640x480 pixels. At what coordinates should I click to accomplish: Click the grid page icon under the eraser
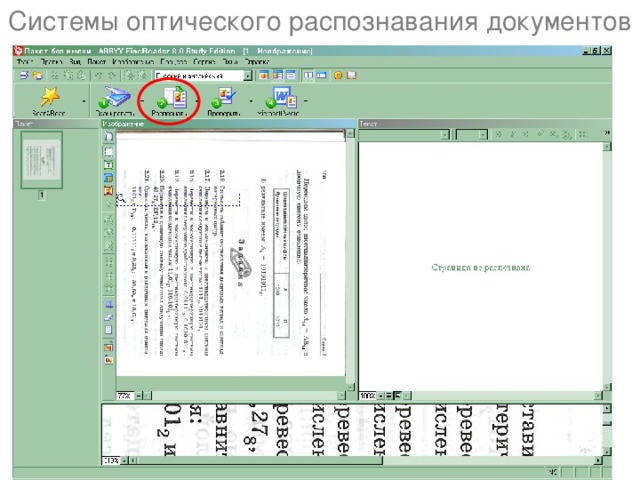[x=109, y=329]
